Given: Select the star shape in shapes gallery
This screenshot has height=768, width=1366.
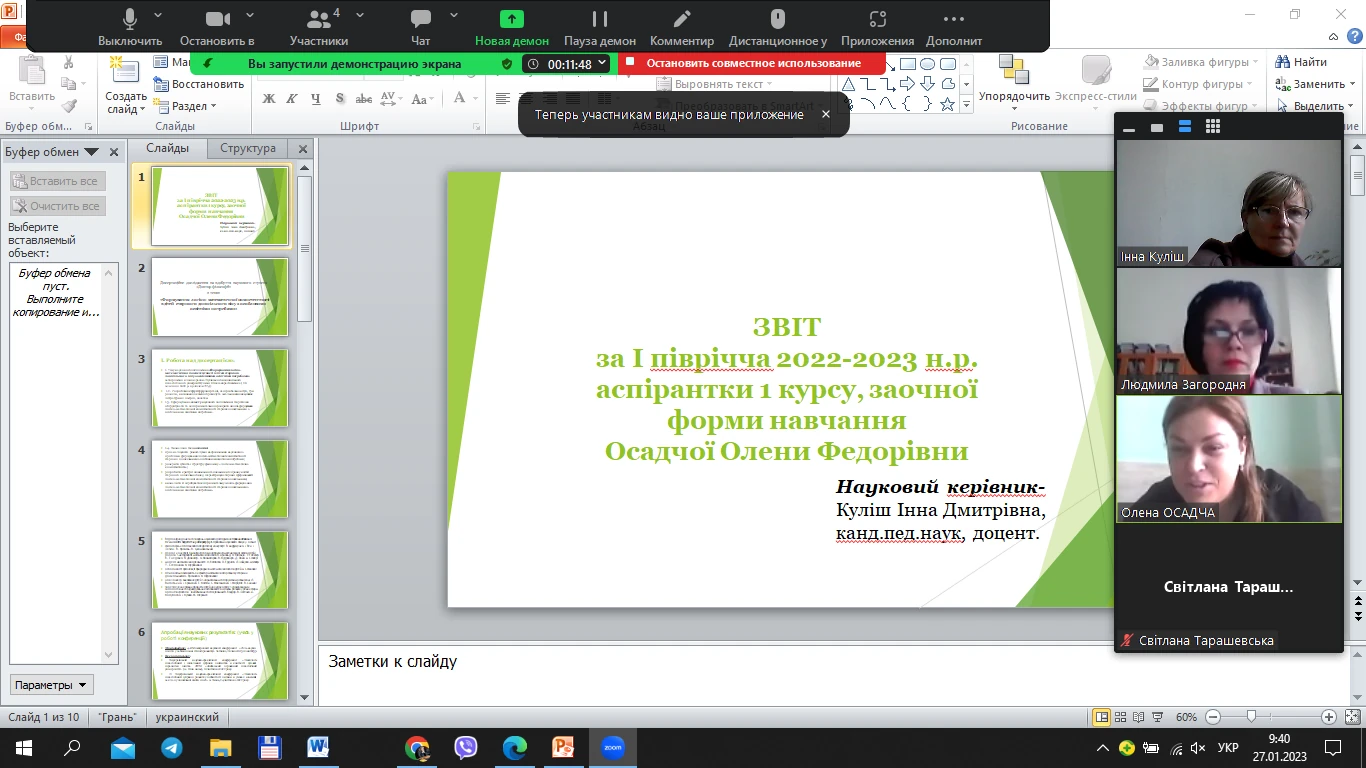Looking at the screenshot, I should (947, 104).
